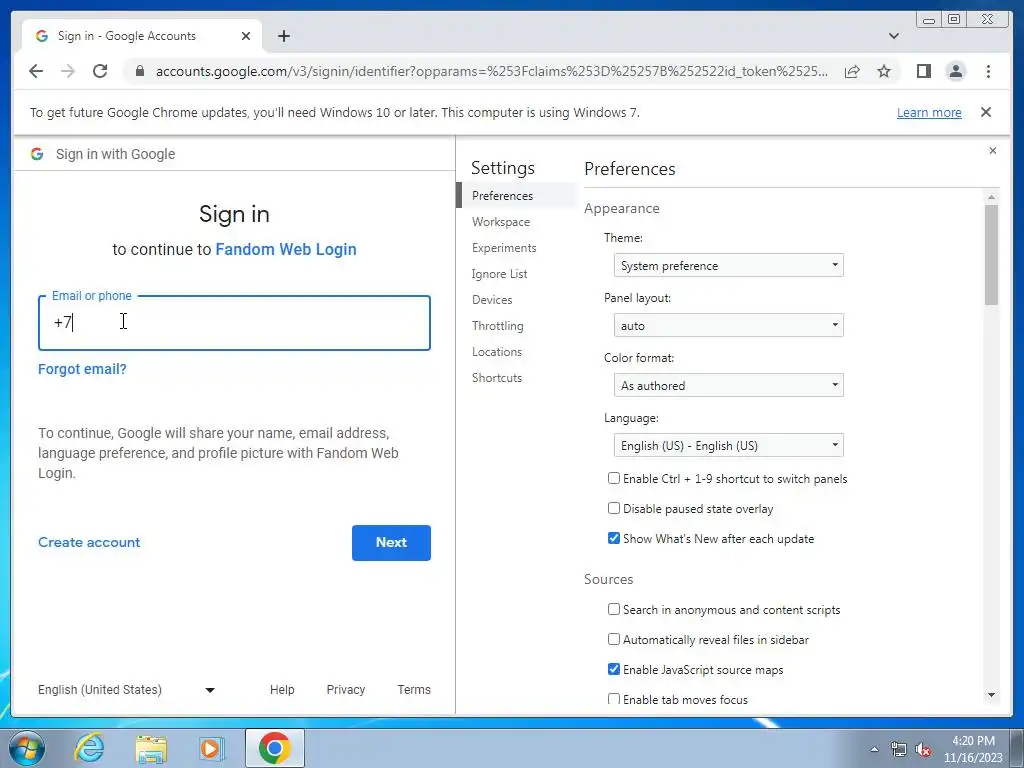Click the address bar URL
Image resolution: width=1024 pixels, height=768 pixels.
[491, 71]
